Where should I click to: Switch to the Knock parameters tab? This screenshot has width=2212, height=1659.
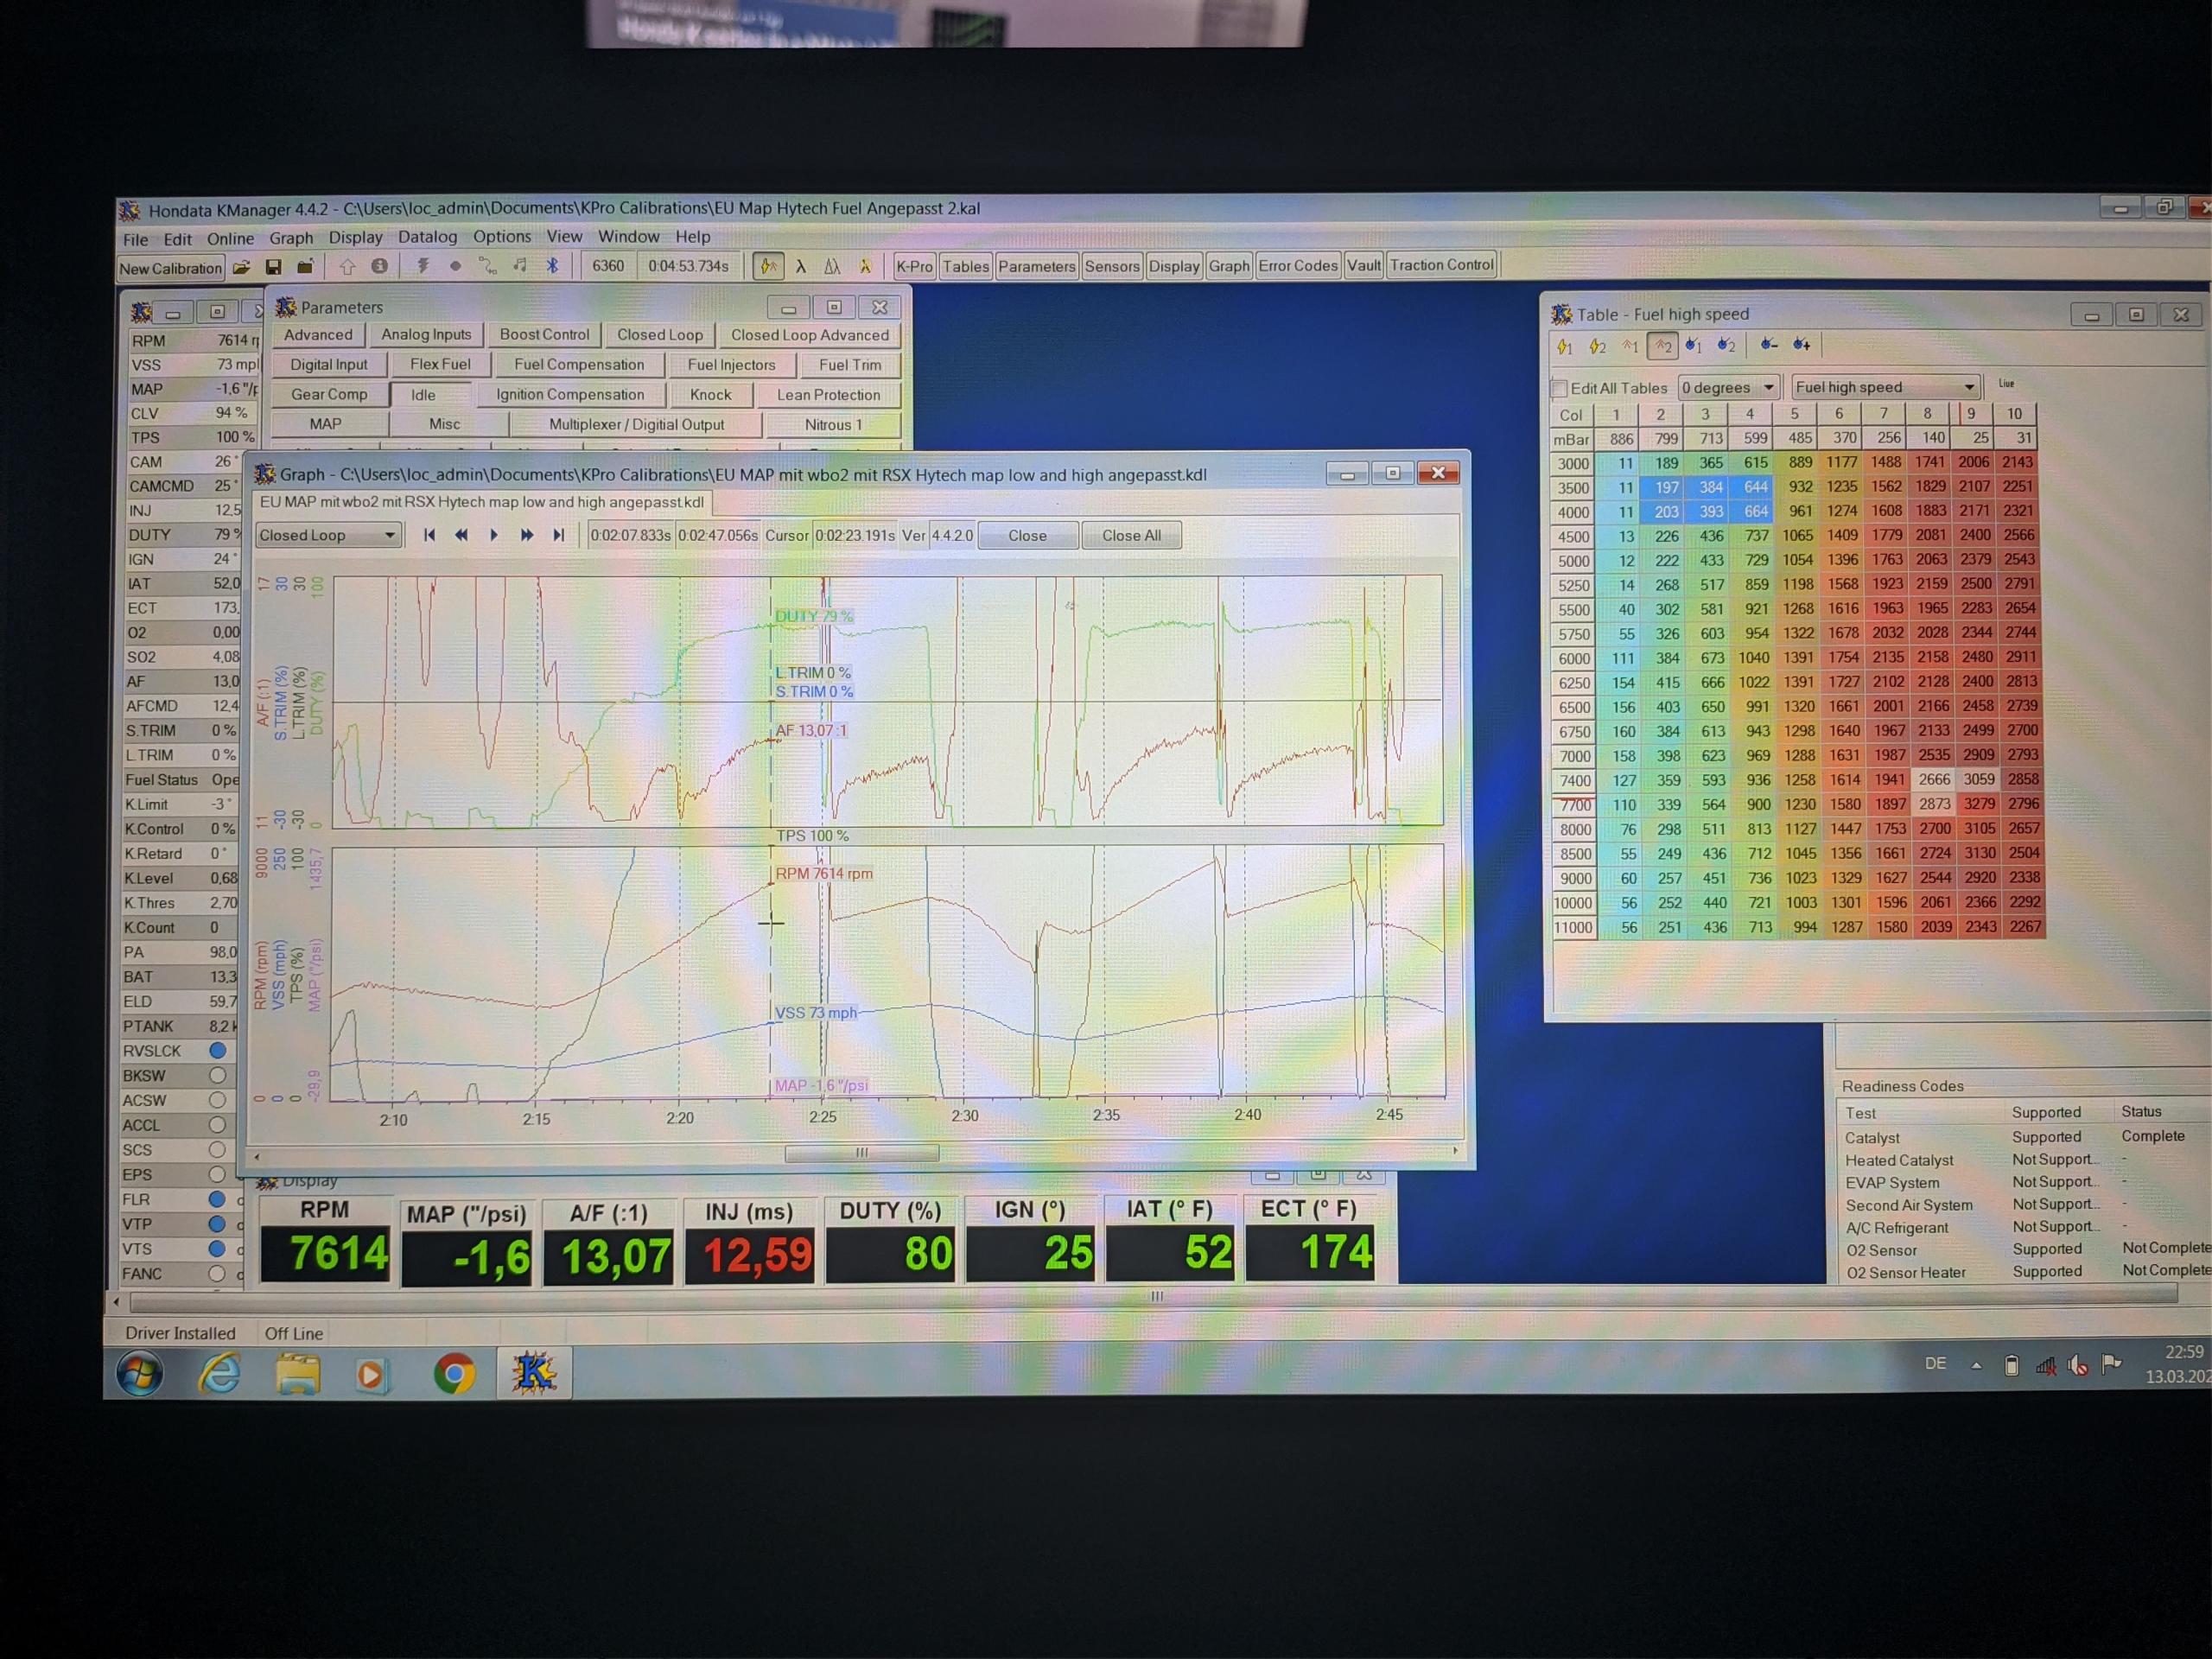click(710, 395)
